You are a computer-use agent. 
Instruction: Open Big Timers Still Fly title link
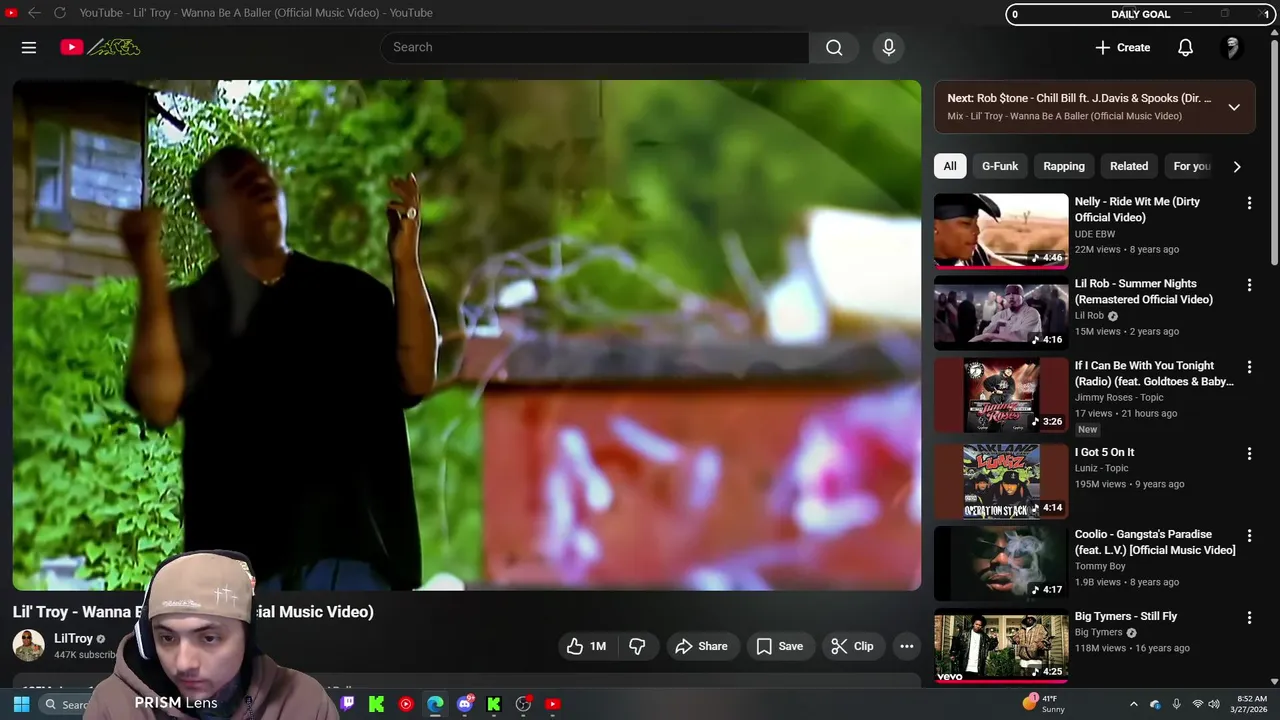(1126, 616)
